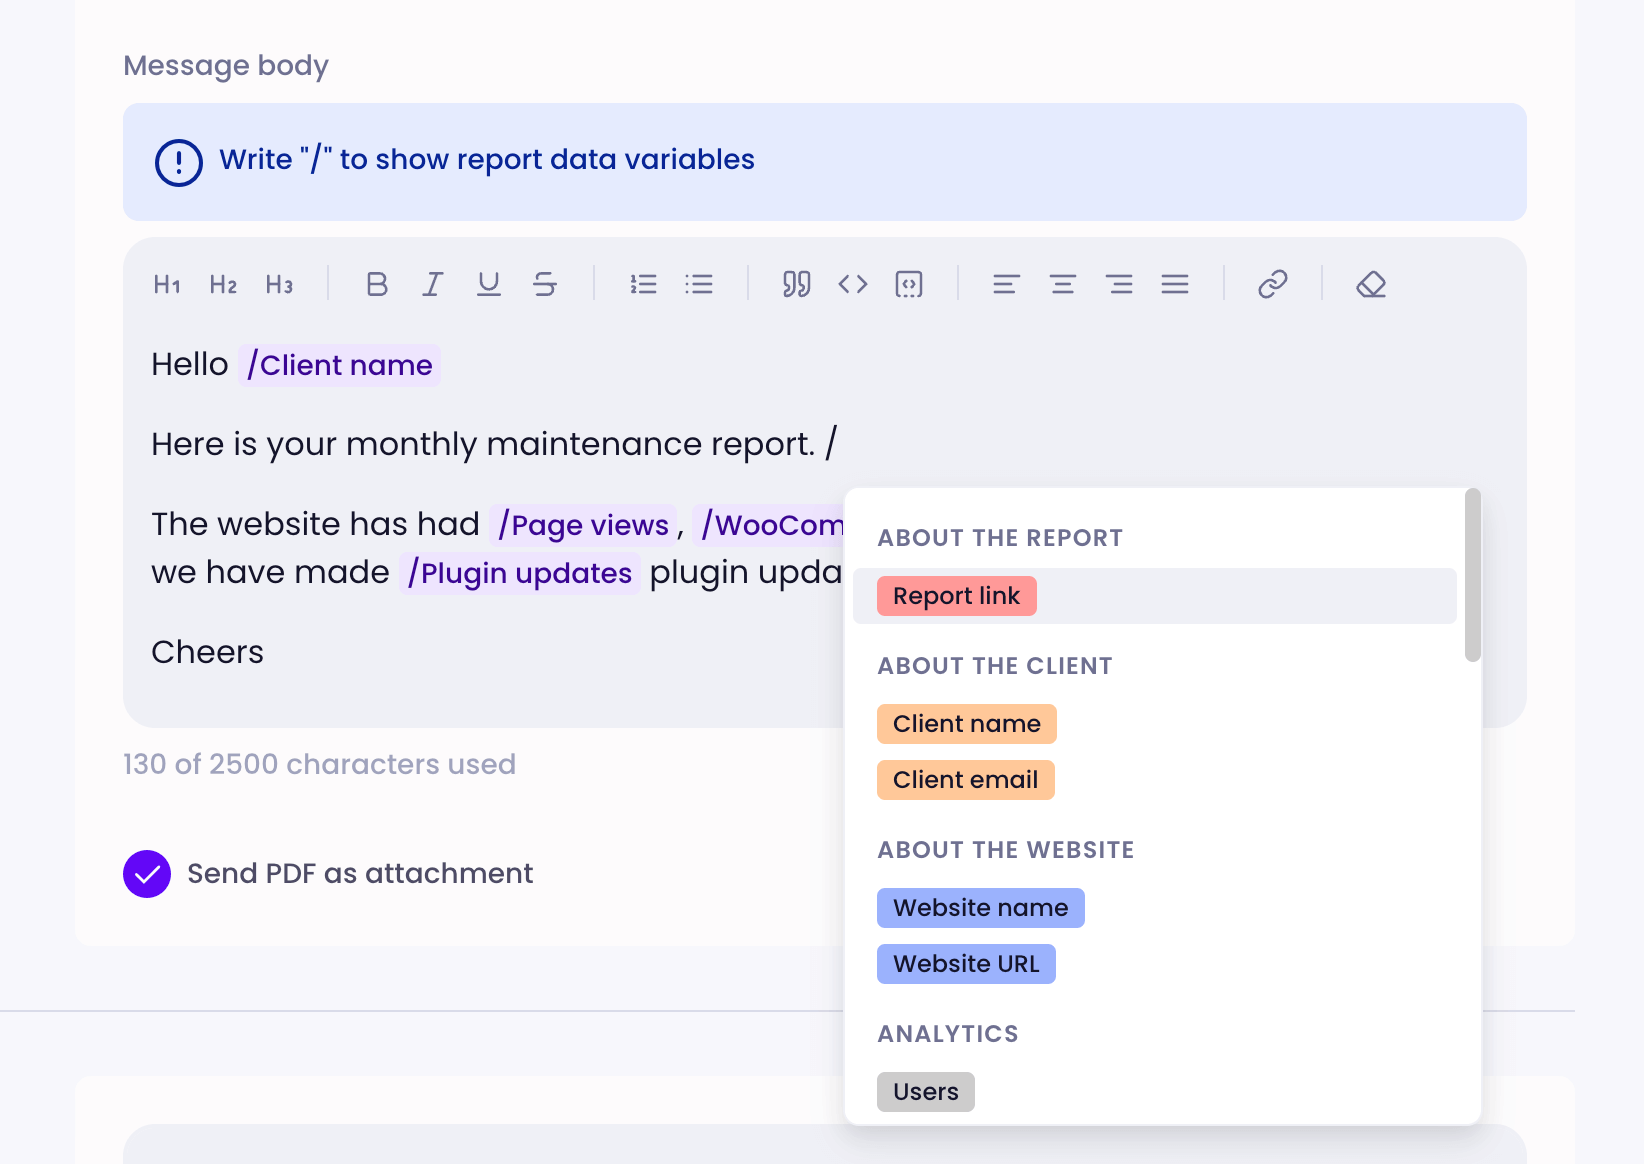Apply Heading 1 formatting
The width and height of the screenshot is (1644, 1164).
coord(166,284)
